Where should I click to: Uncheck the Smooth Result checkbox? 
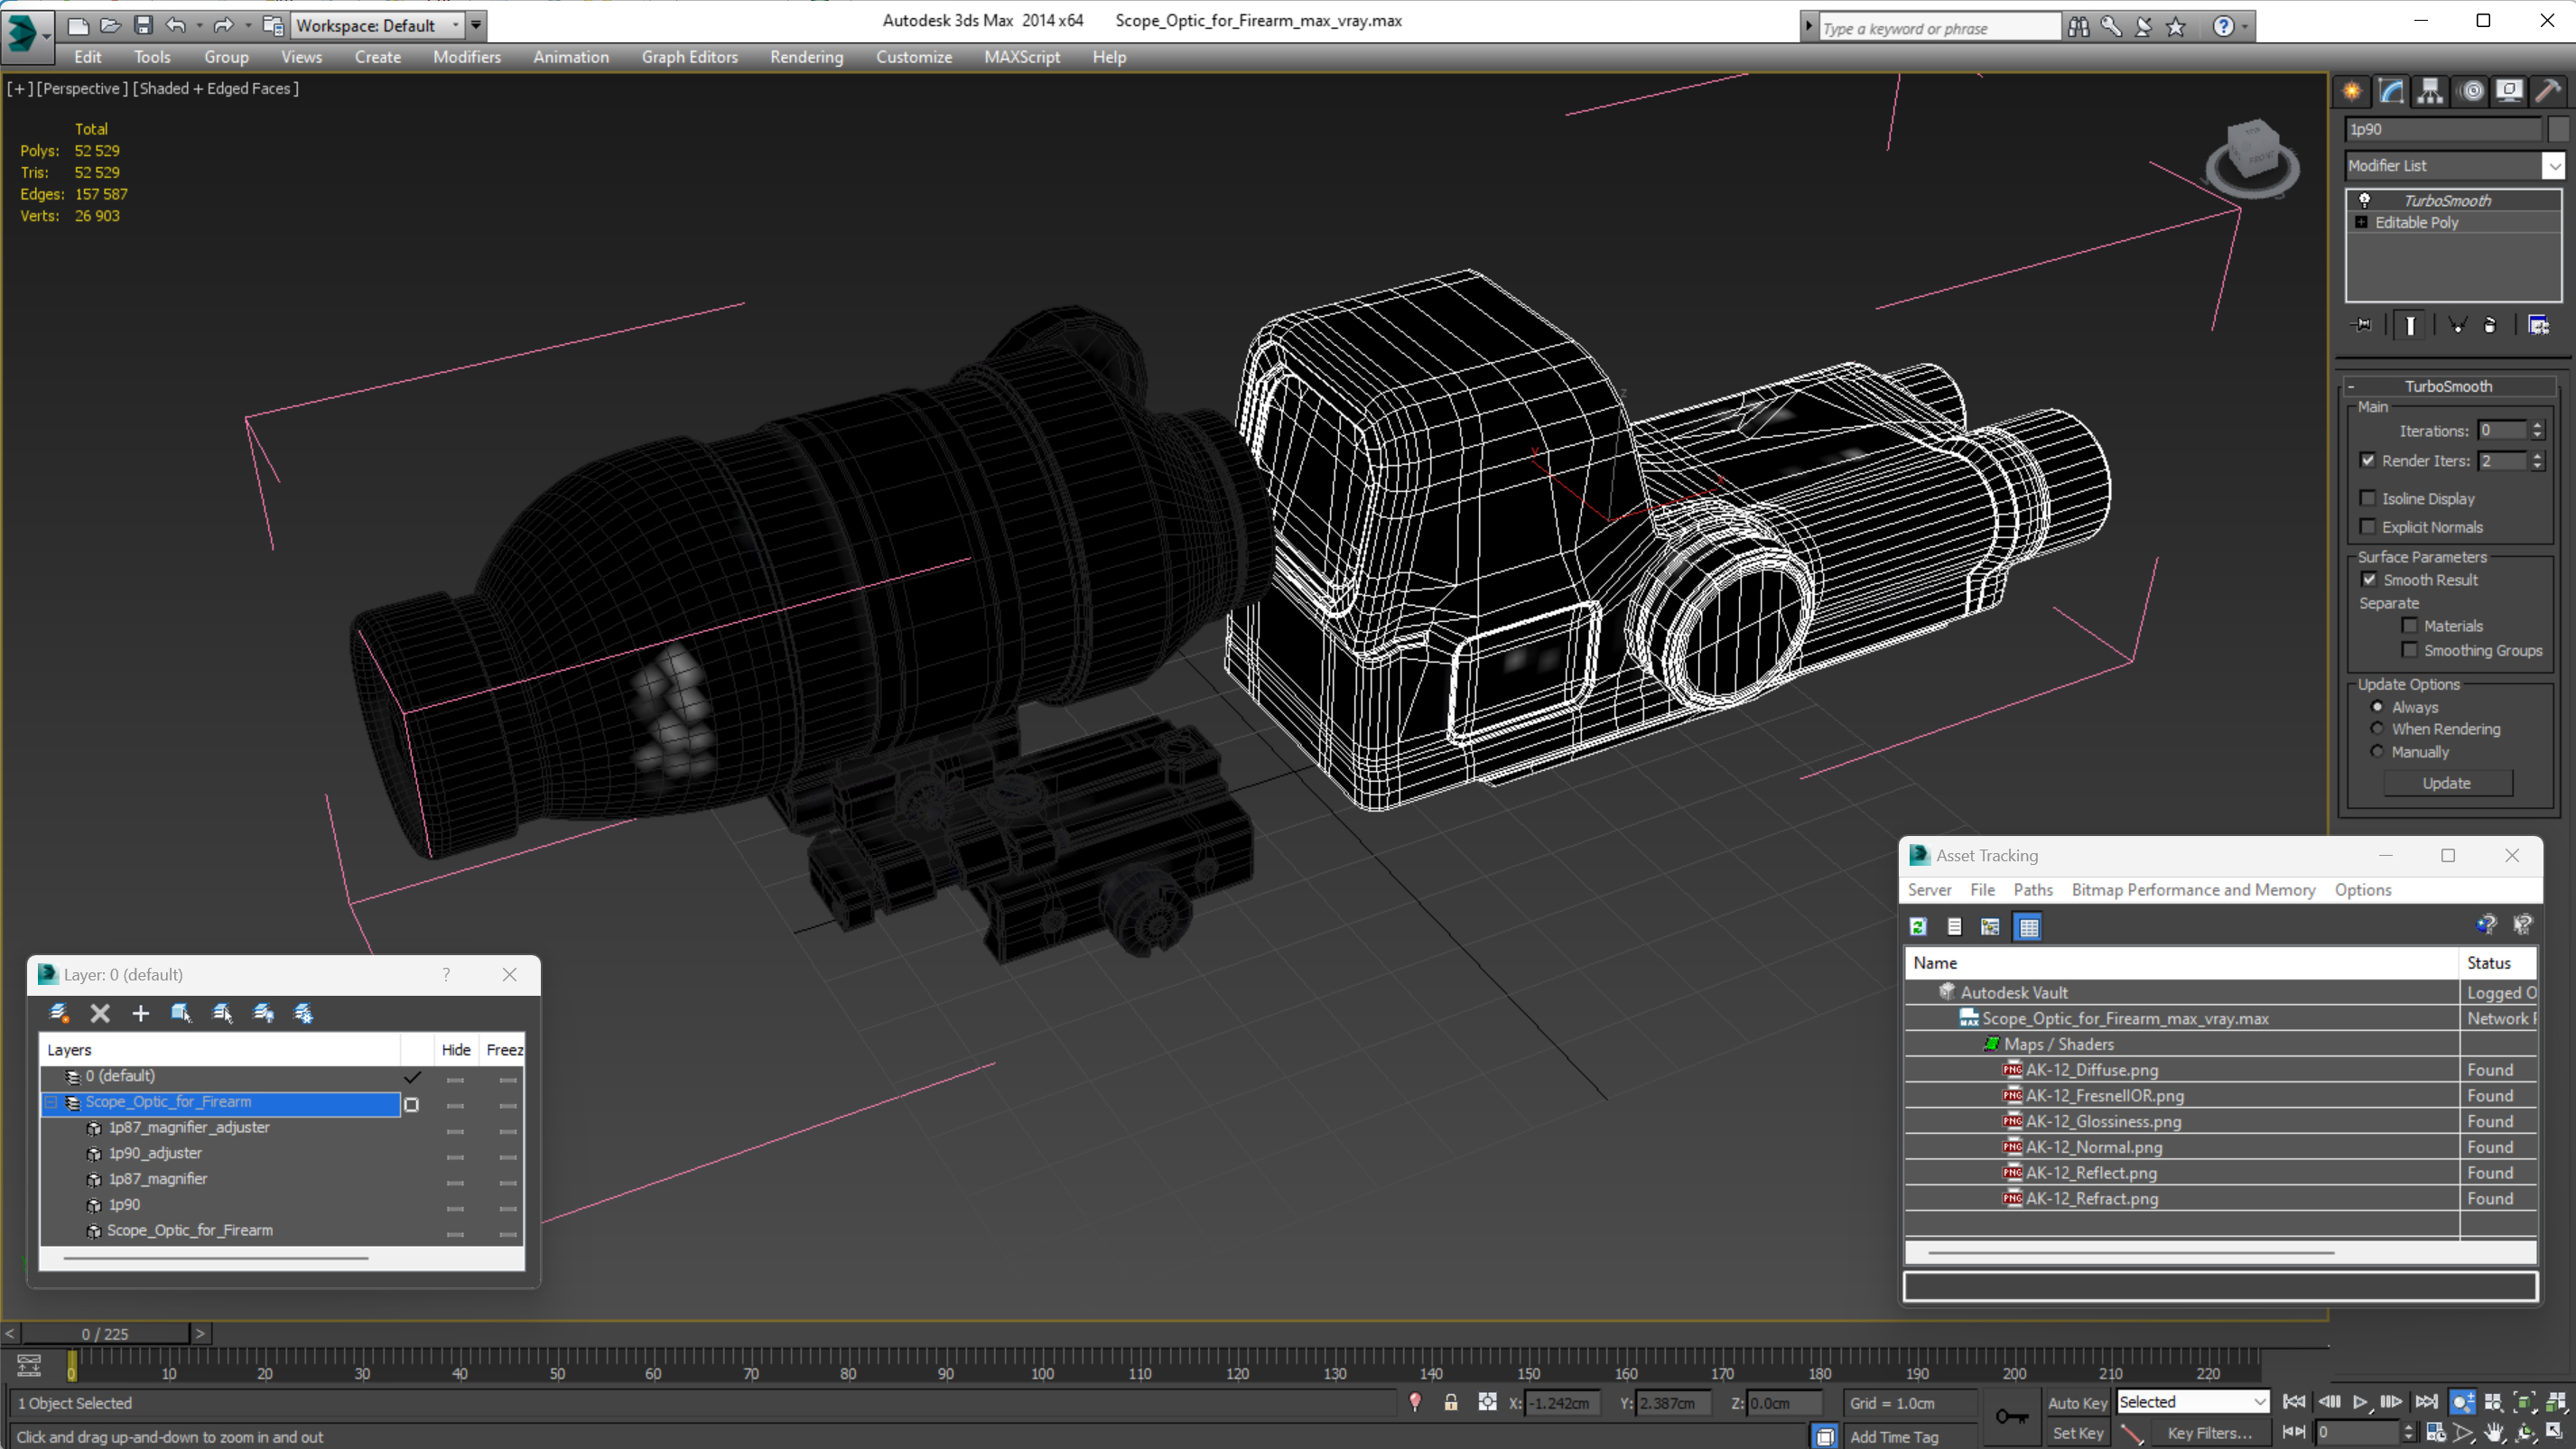point(2369,580)
